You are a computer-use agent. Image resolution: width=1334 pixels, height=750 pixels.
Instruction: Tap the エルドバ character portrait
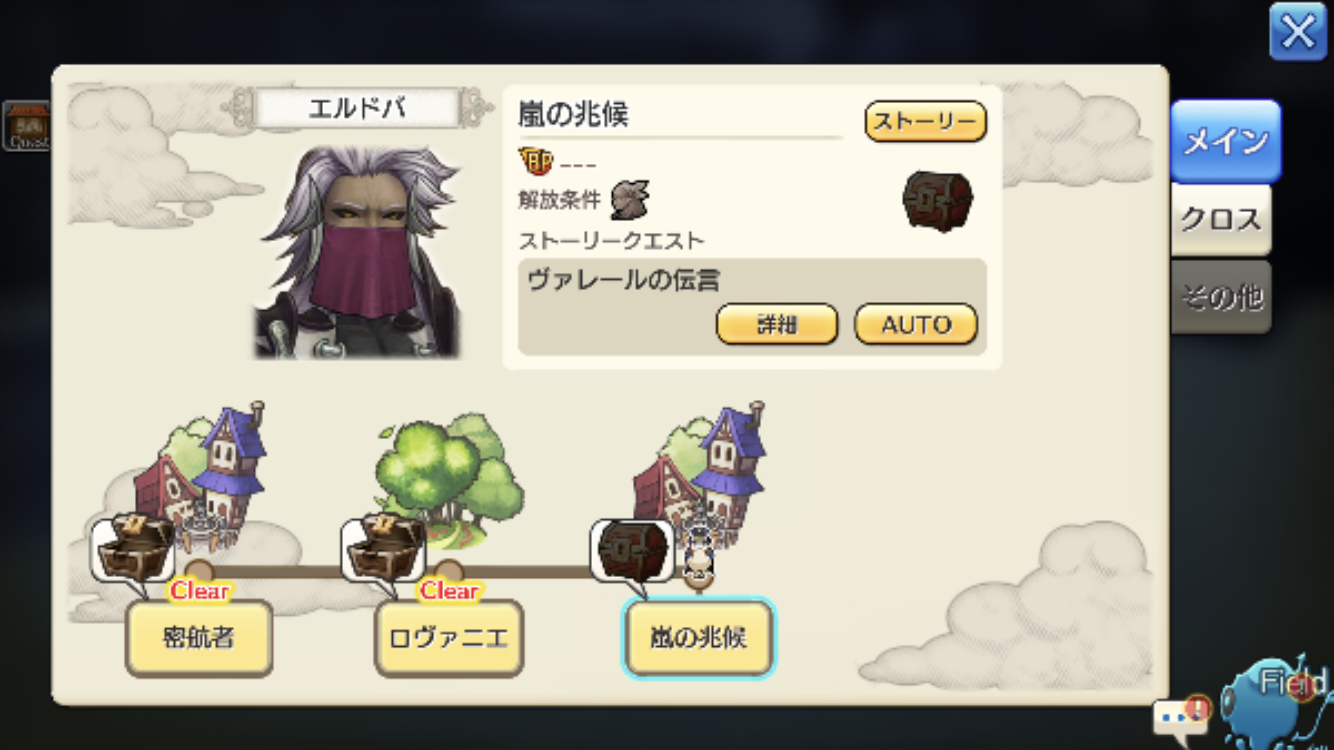tap(357, 250)
